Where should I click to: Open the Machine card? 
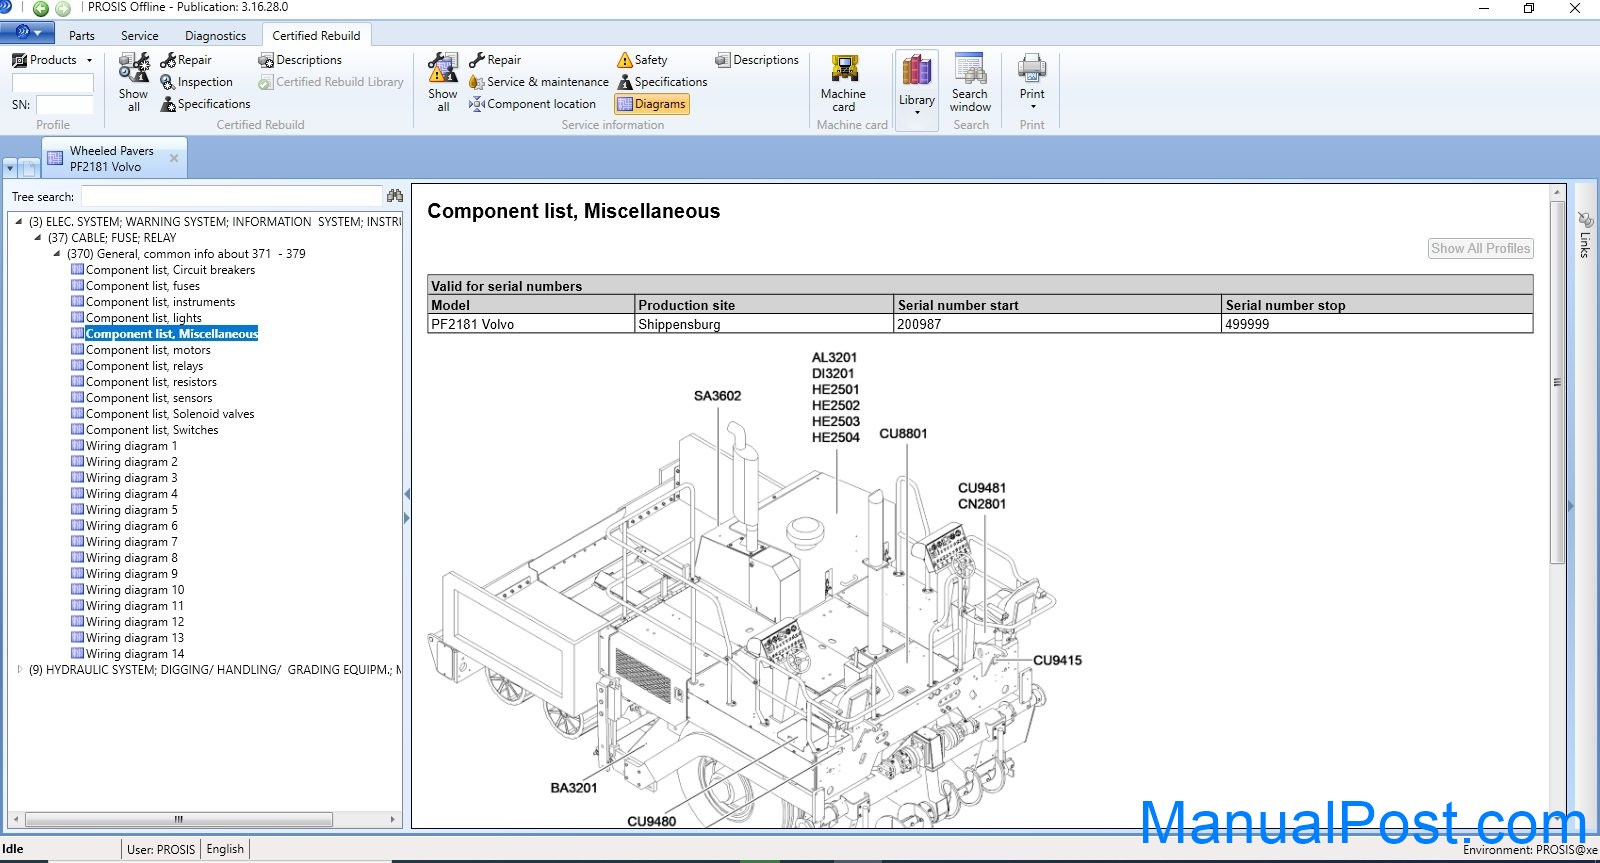click(x=844, y=82)
